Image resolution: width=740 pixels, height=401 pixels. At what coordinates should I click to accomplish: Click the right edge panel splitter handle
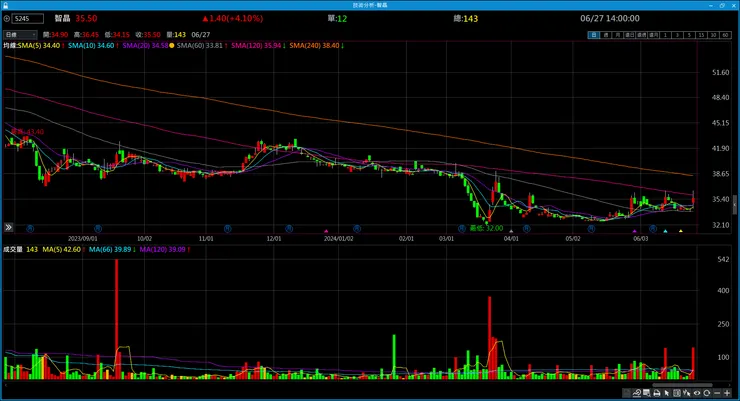click(734, 205)
